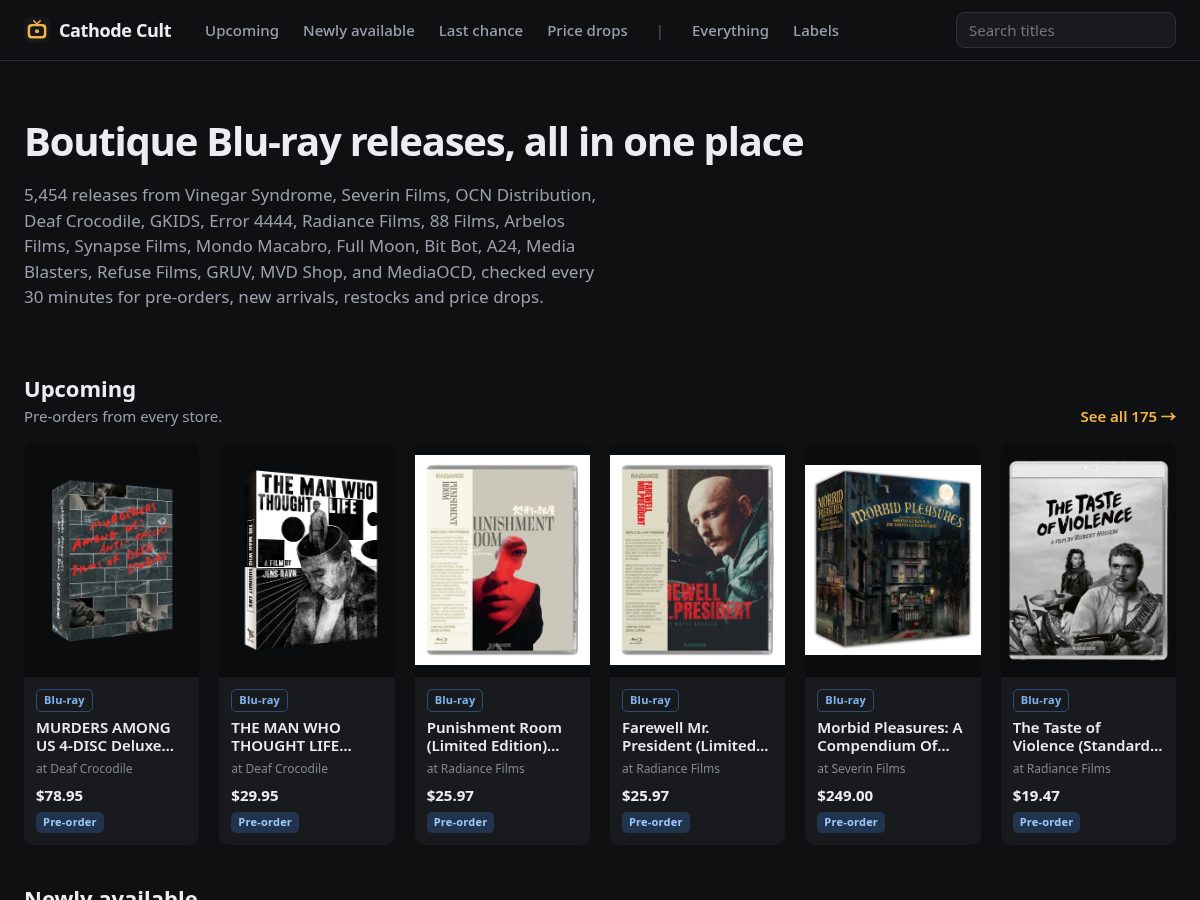Open the Upcoming nav link
This screenshot has height=900, width=1200.
point(242,31)
